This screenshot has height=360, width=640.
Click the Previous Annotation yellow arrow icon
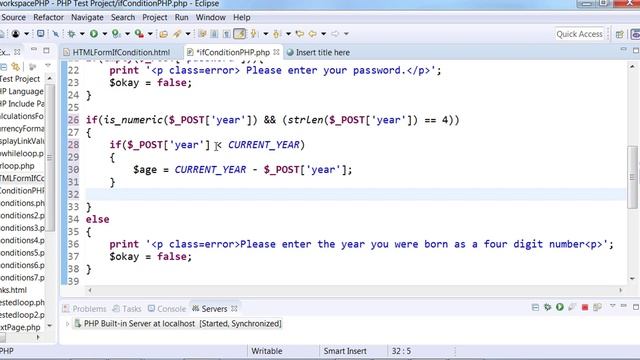(x=277, y=34)
